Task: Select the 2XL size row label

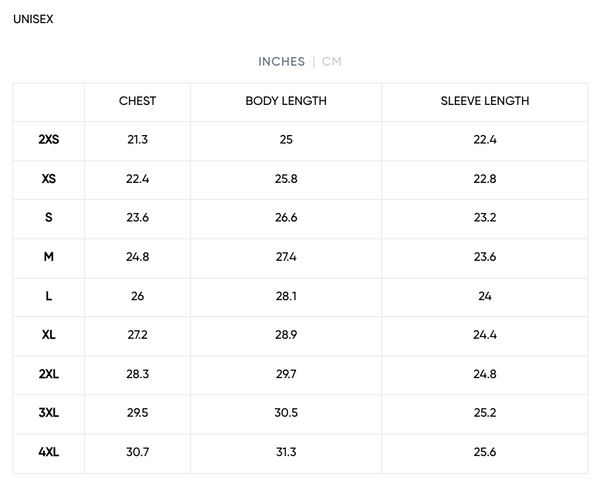Action: (x=48, y=374)
